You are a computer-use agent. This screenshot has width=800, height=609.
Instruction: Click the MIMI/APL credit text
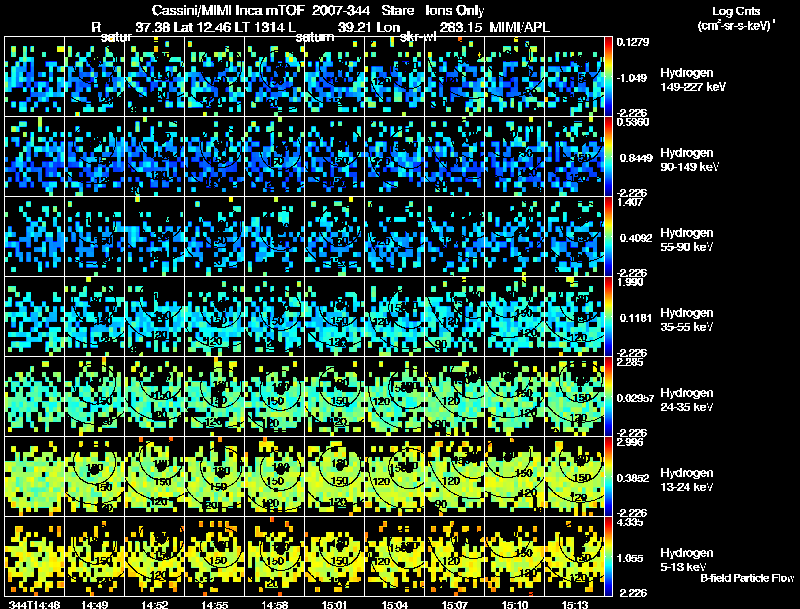pyautogui.click(x=519, y=28)
